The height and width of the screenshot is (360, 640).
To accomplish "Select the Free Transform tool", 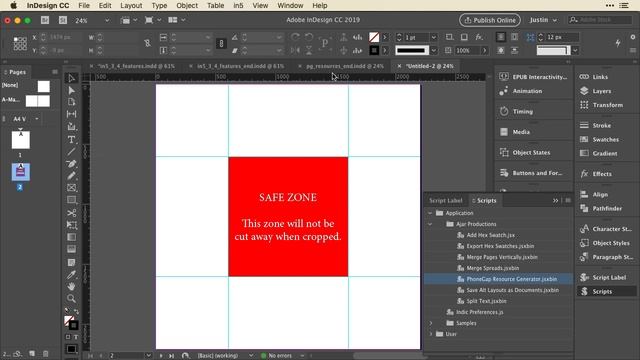I will click(71, 225).
